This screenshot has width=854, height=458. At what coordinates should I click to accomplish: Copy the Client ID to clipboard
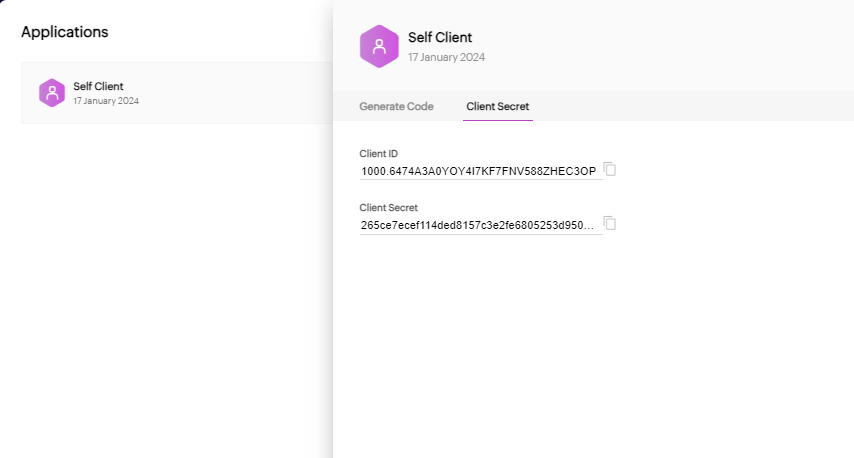(610, 170)
